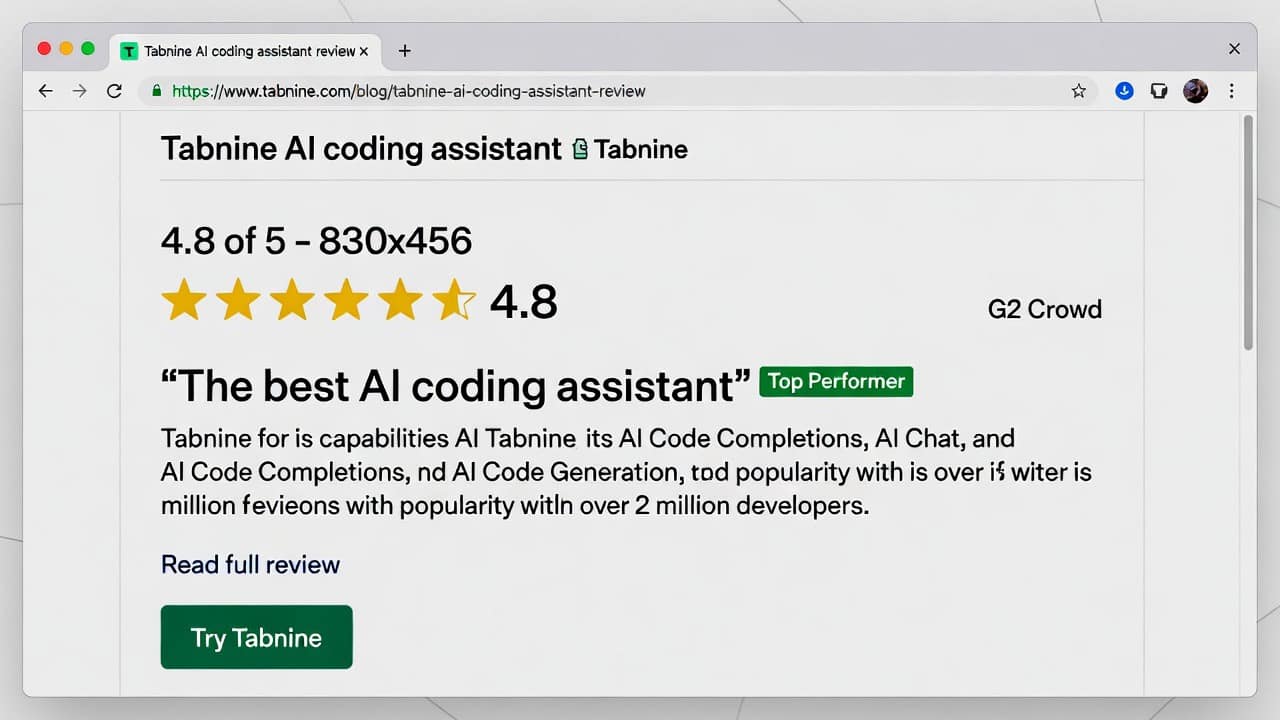Select the Tabnine AI coding assistant tab
The width and height of the screenshot is (1280, 720).
click(246, 51)
